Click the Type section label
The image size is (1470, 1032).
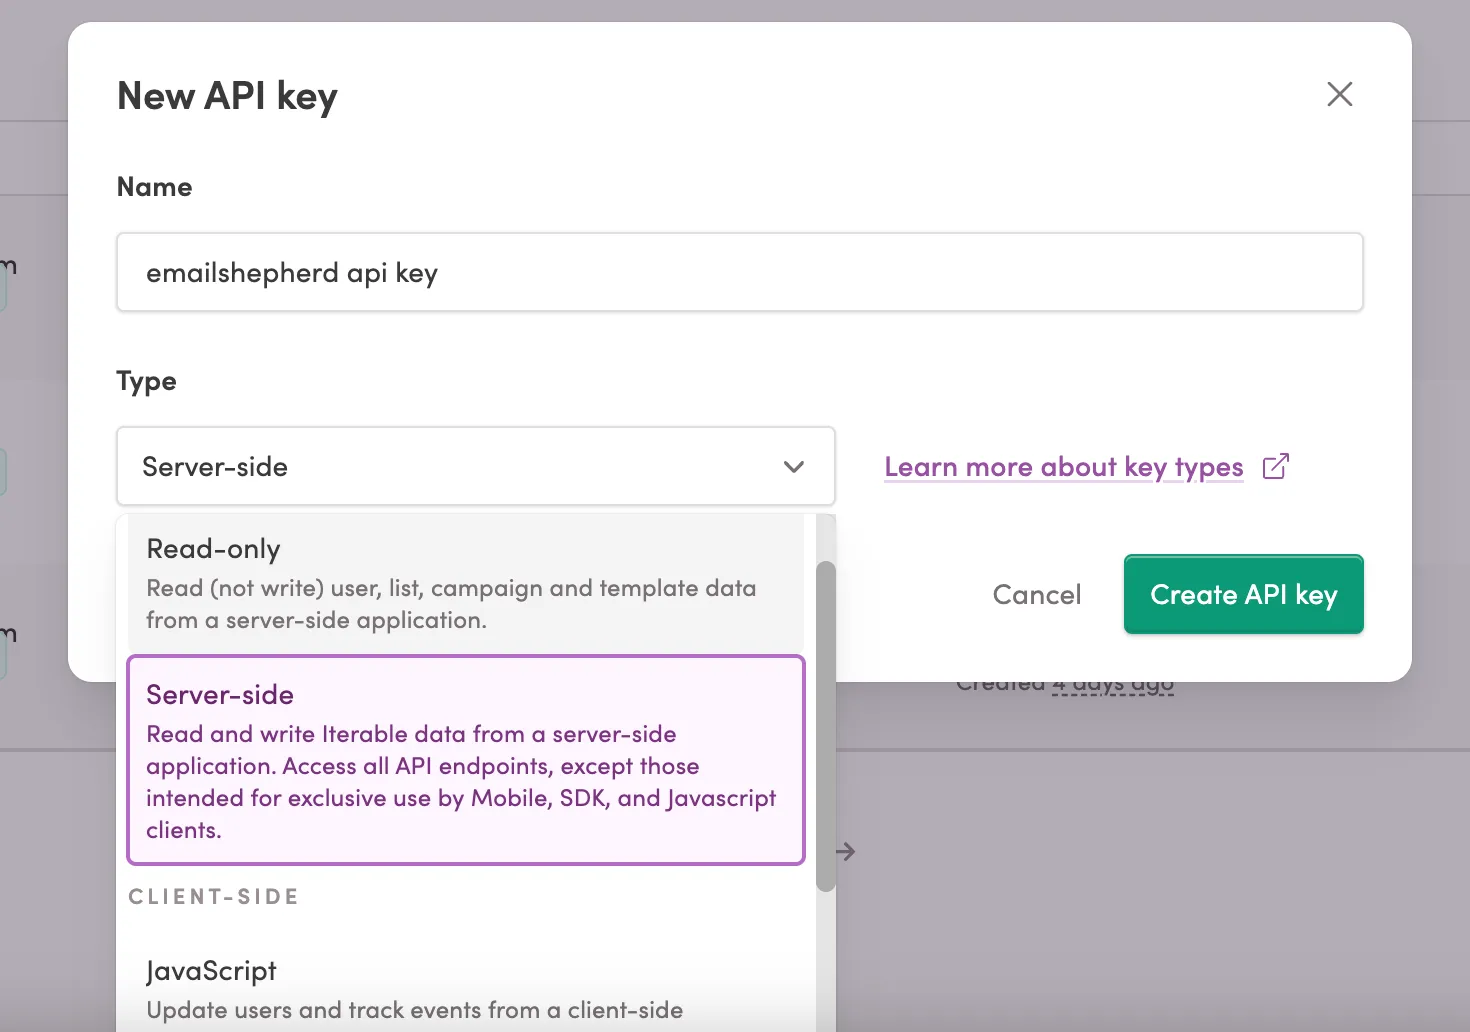pyautogui.click(x=146, y=381)
